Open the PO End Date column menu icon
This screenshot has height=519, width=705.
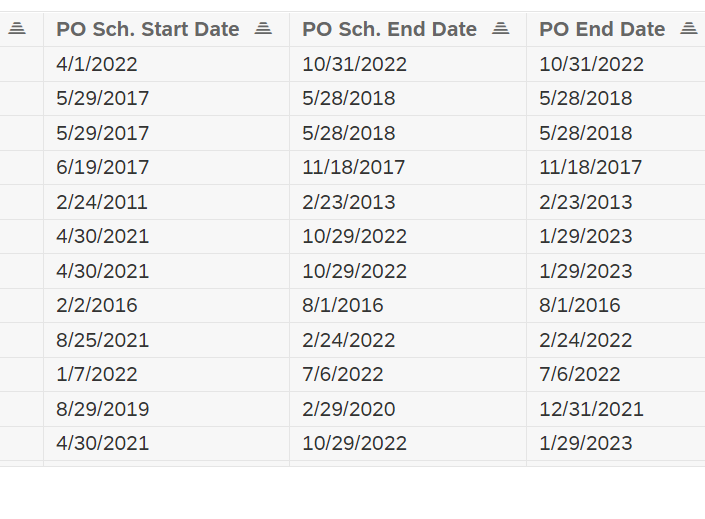pos(689,29)
